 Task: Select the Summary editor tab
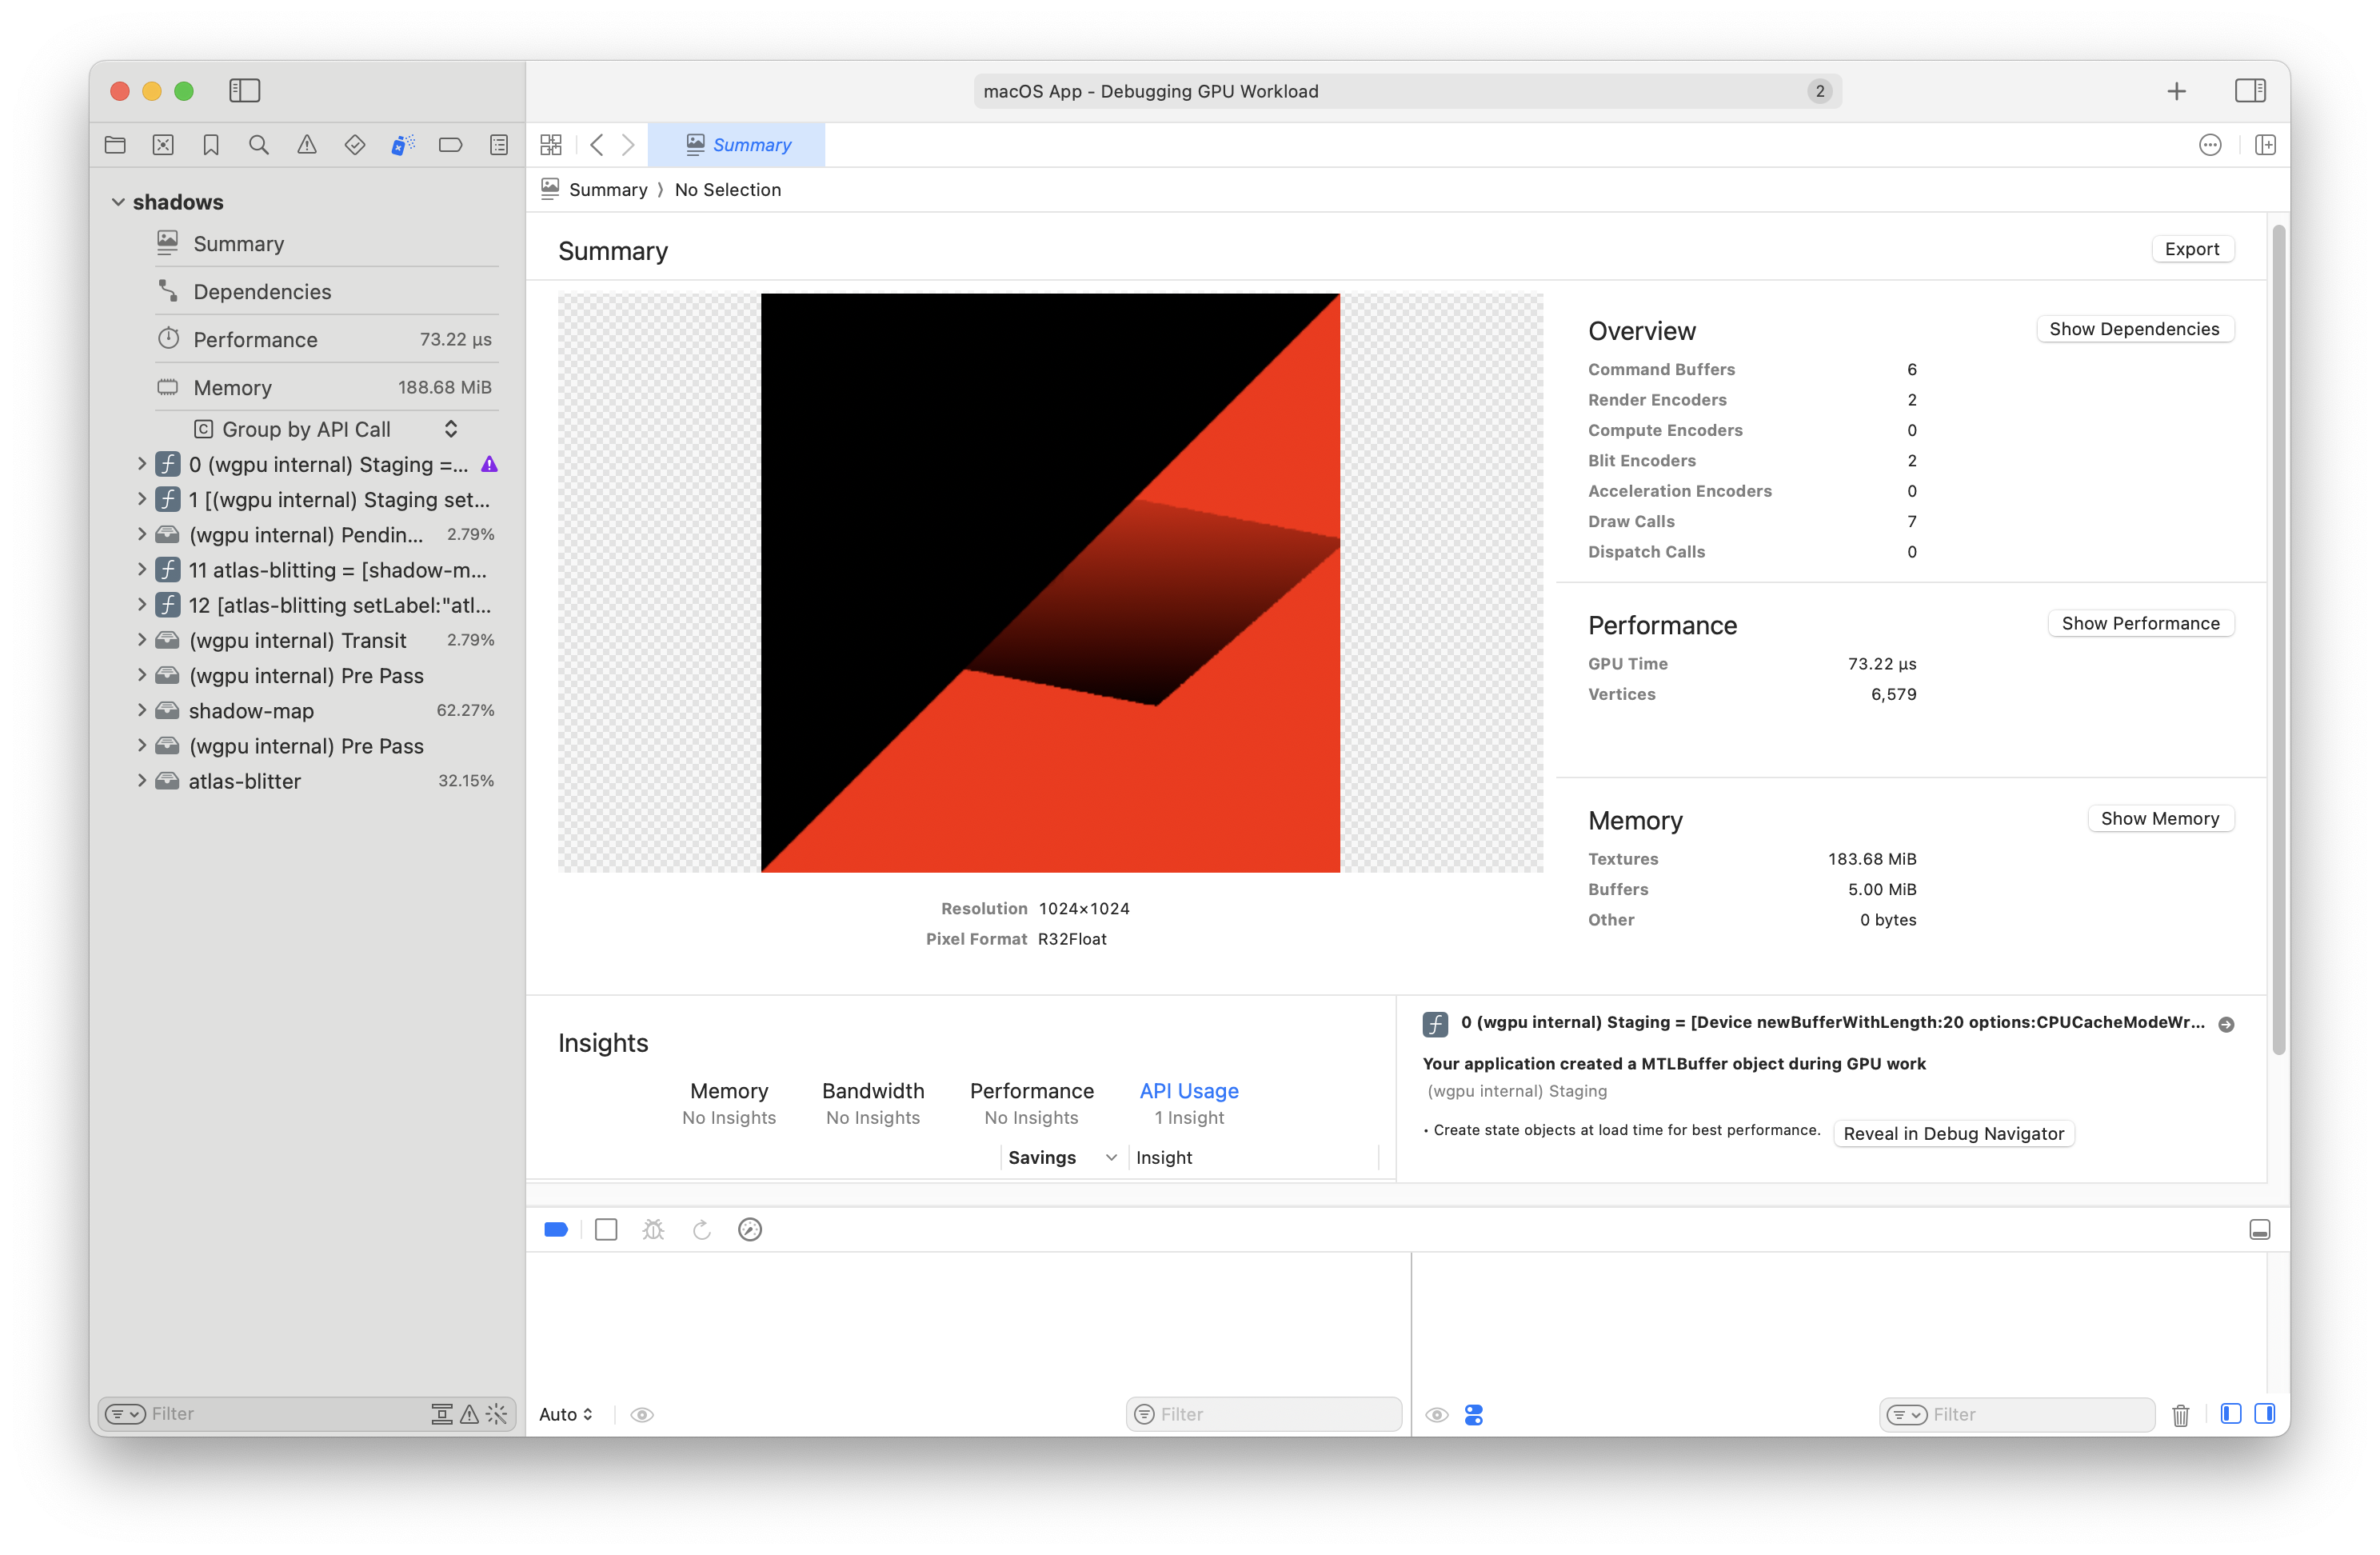(x=737, y=145)
